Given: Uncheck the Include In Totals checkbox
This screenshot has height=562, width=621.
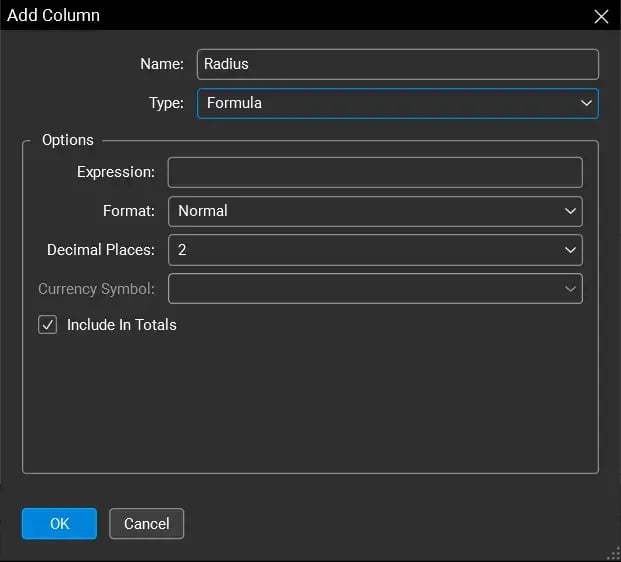Looking at the screenshot, I should (48, 325).
